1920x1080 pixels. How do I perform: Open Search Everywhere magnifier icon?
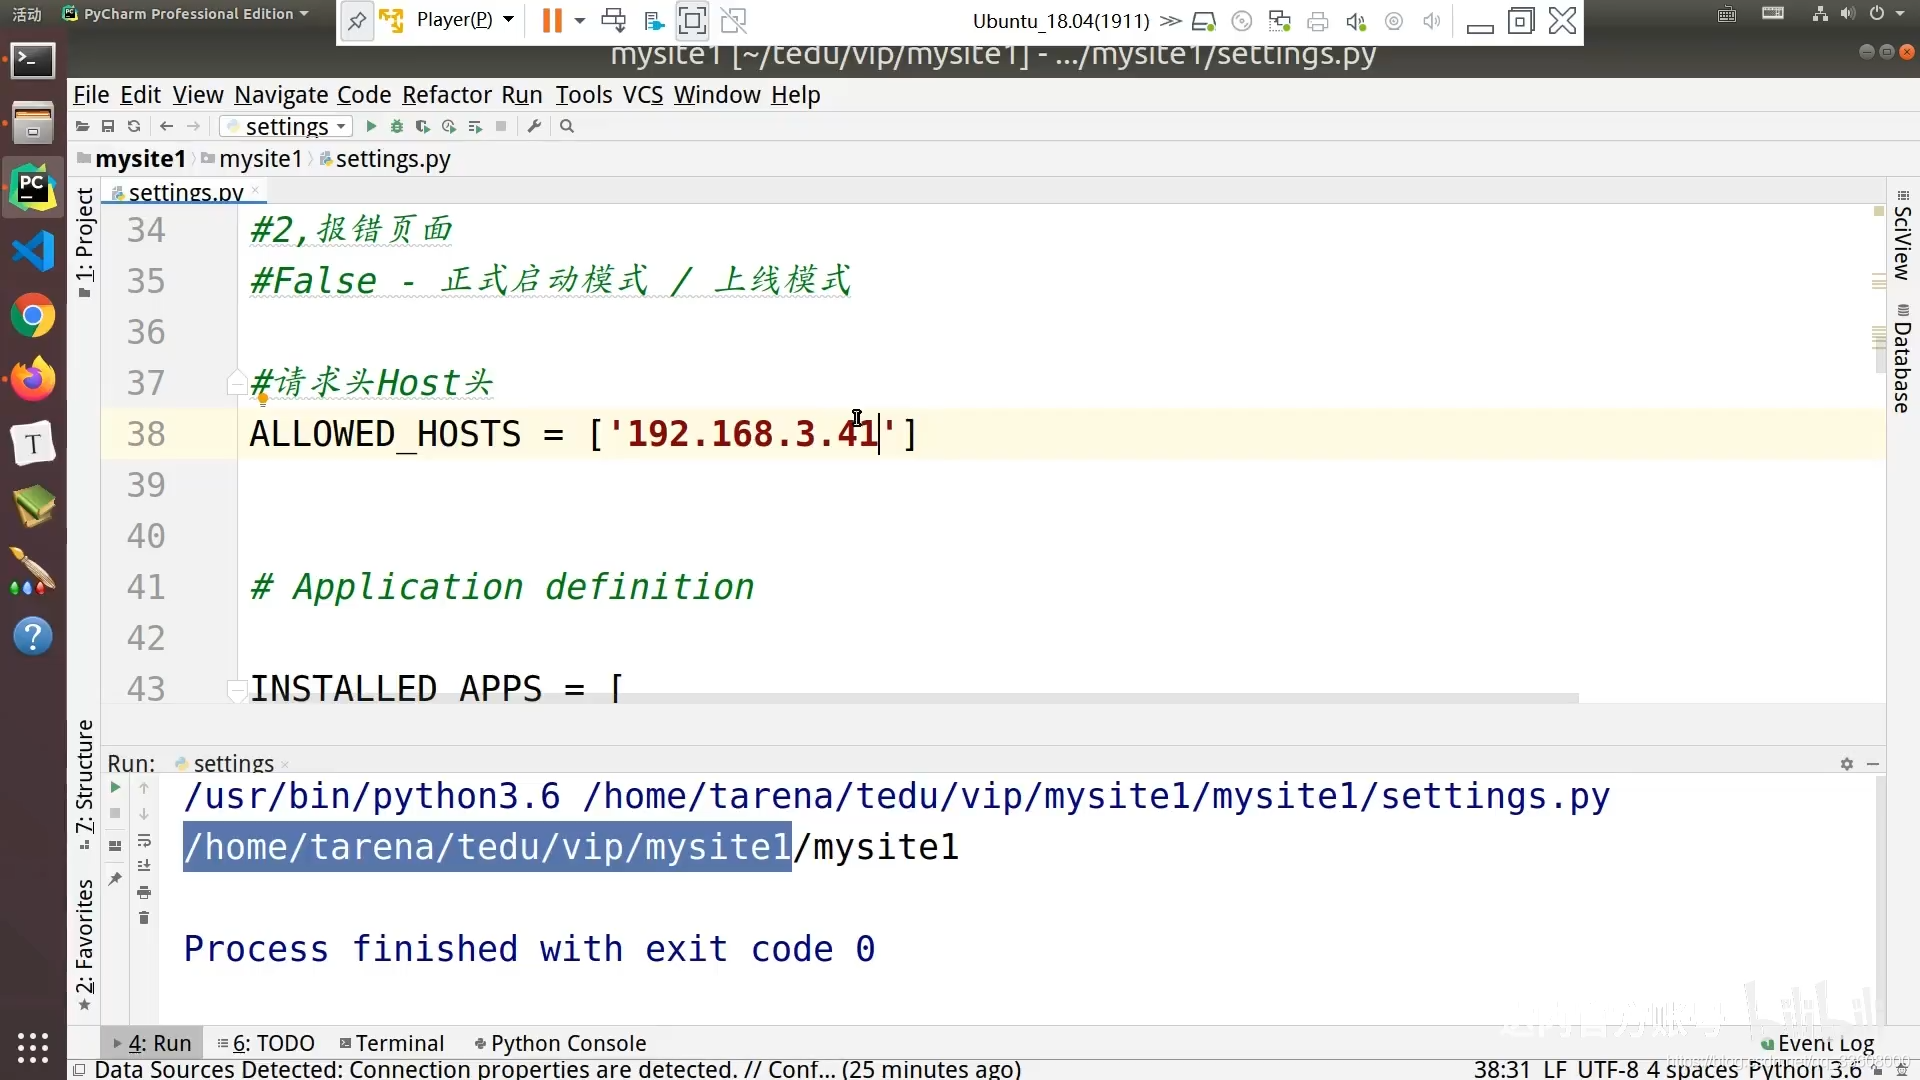tap(567, 126)
